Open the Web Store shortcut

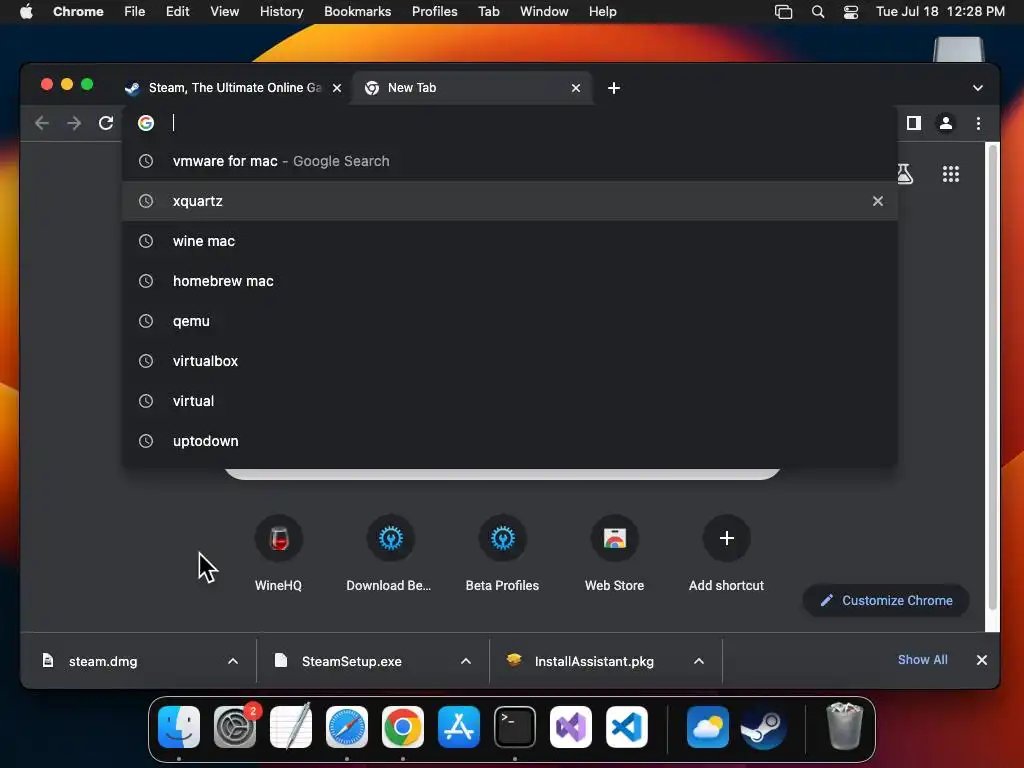tap(615, 552)
